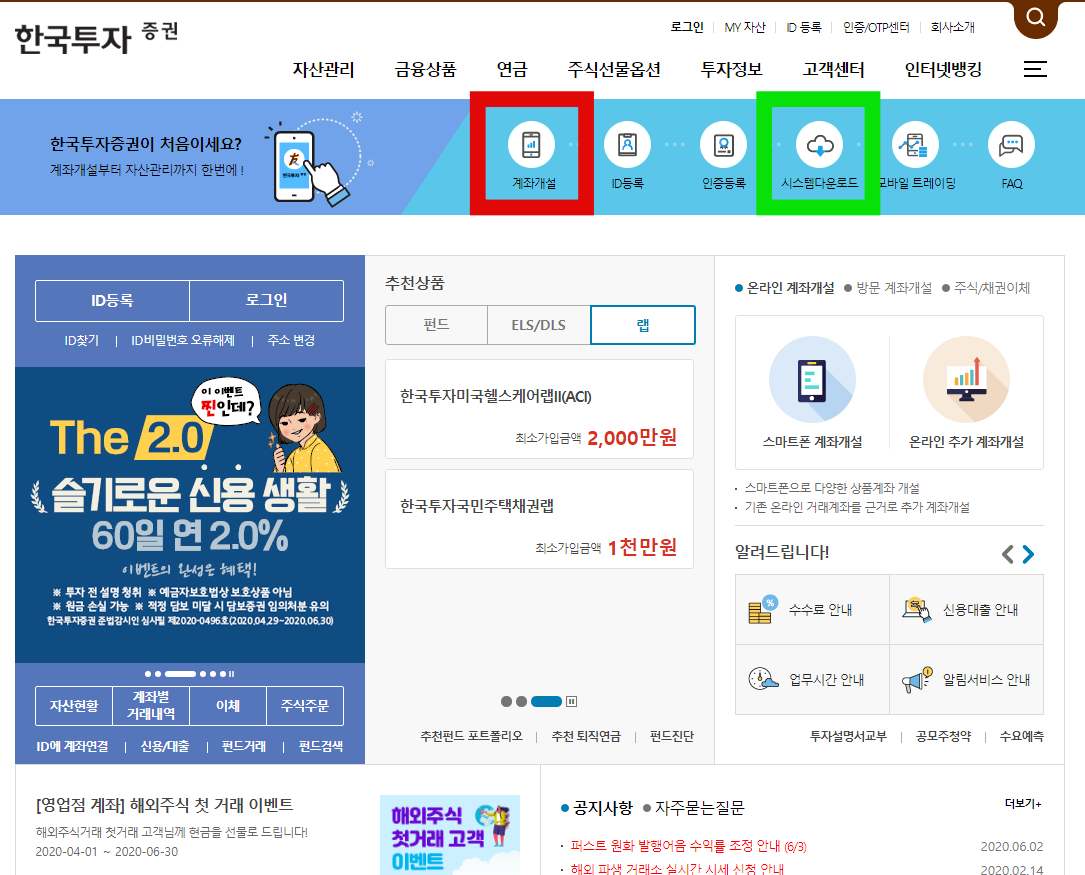Click the ID비밀번호 오류해제 link
The width and height of the screenshot is (1085, 875).
point(183,340)
